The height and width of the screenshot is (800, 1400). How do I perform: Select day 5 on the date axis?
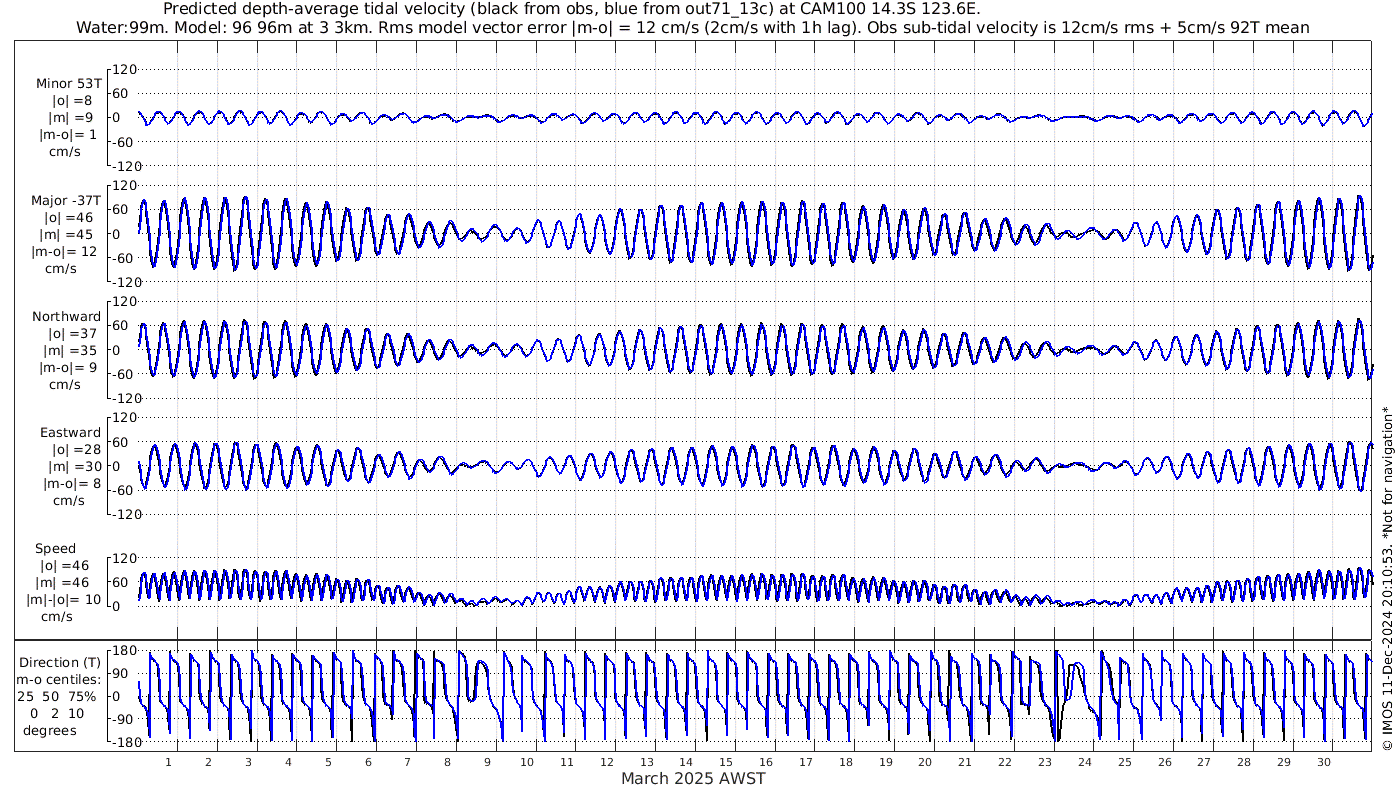328,762
